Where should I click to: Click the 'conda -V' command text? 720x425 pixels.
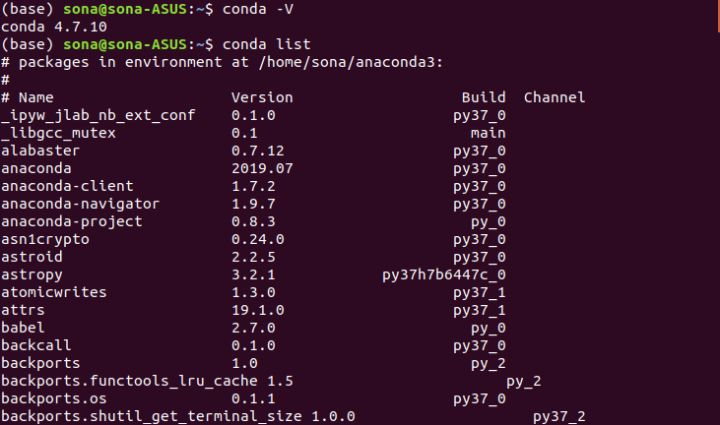pyautogui.click(x=258, y=9)
